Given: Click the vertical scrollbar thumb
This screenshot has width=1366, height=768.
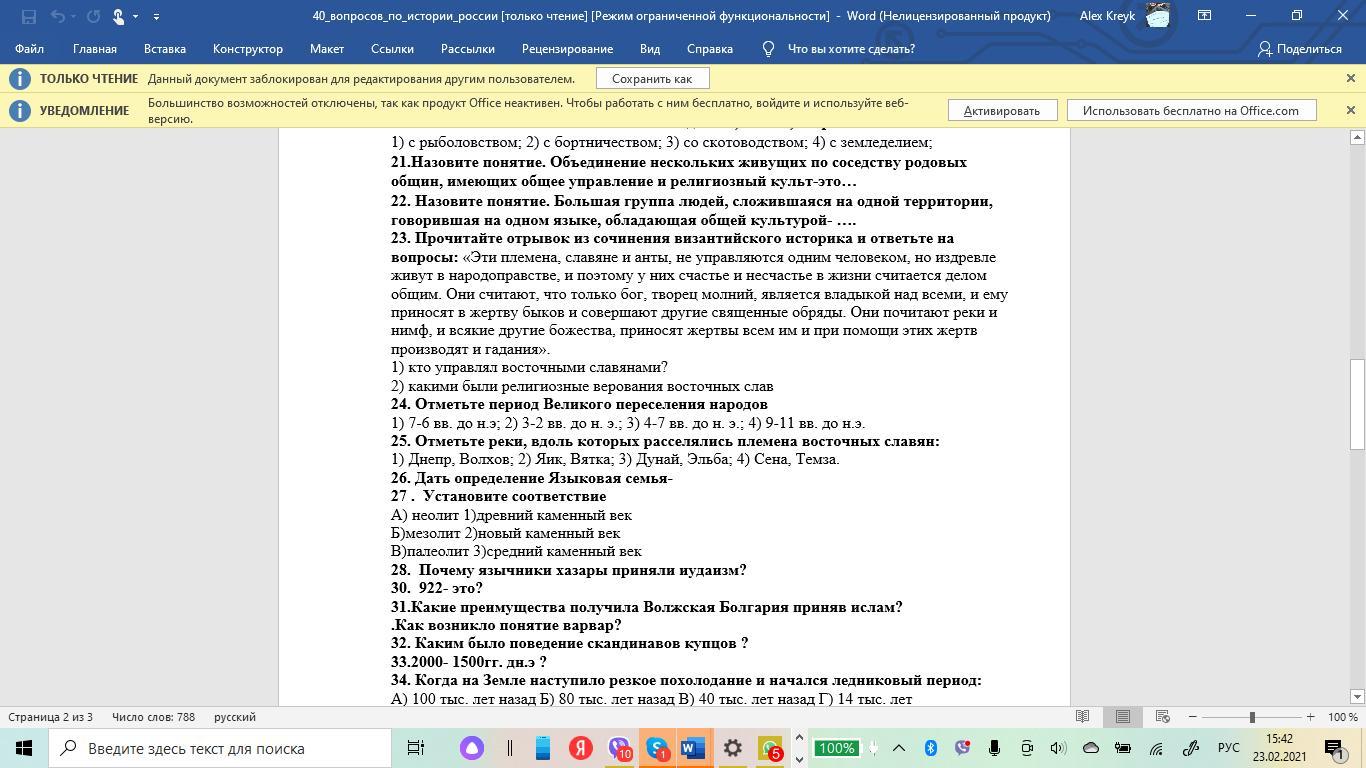Looking at the screenshot, I should coord(1357,404).
